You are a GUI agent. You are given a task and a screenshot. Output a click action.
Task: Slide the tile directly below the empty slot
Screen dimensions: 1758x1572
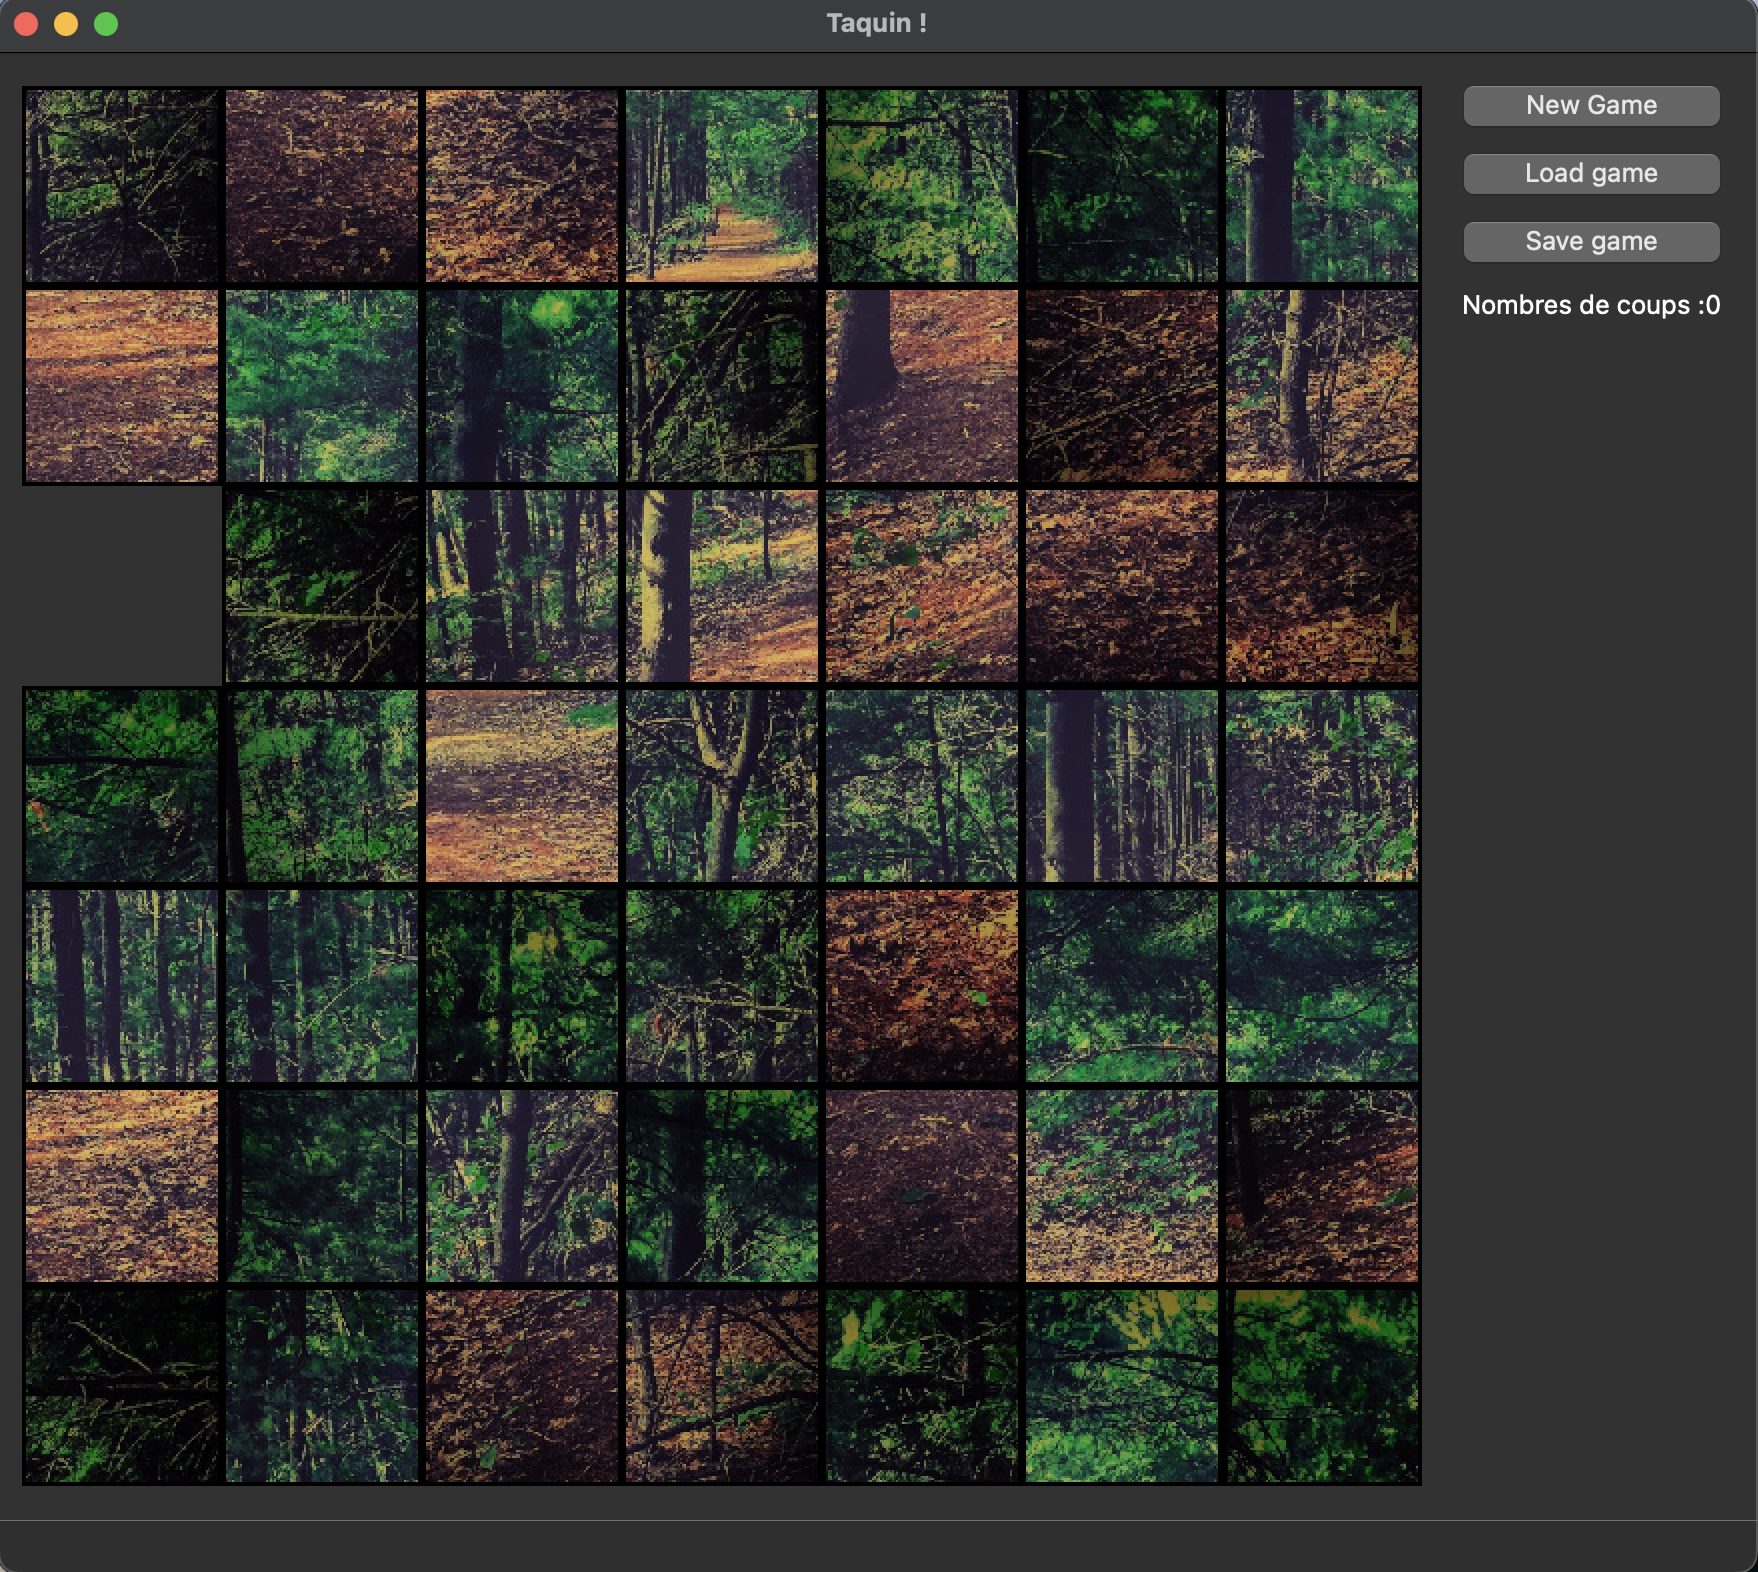pos(121,786)
